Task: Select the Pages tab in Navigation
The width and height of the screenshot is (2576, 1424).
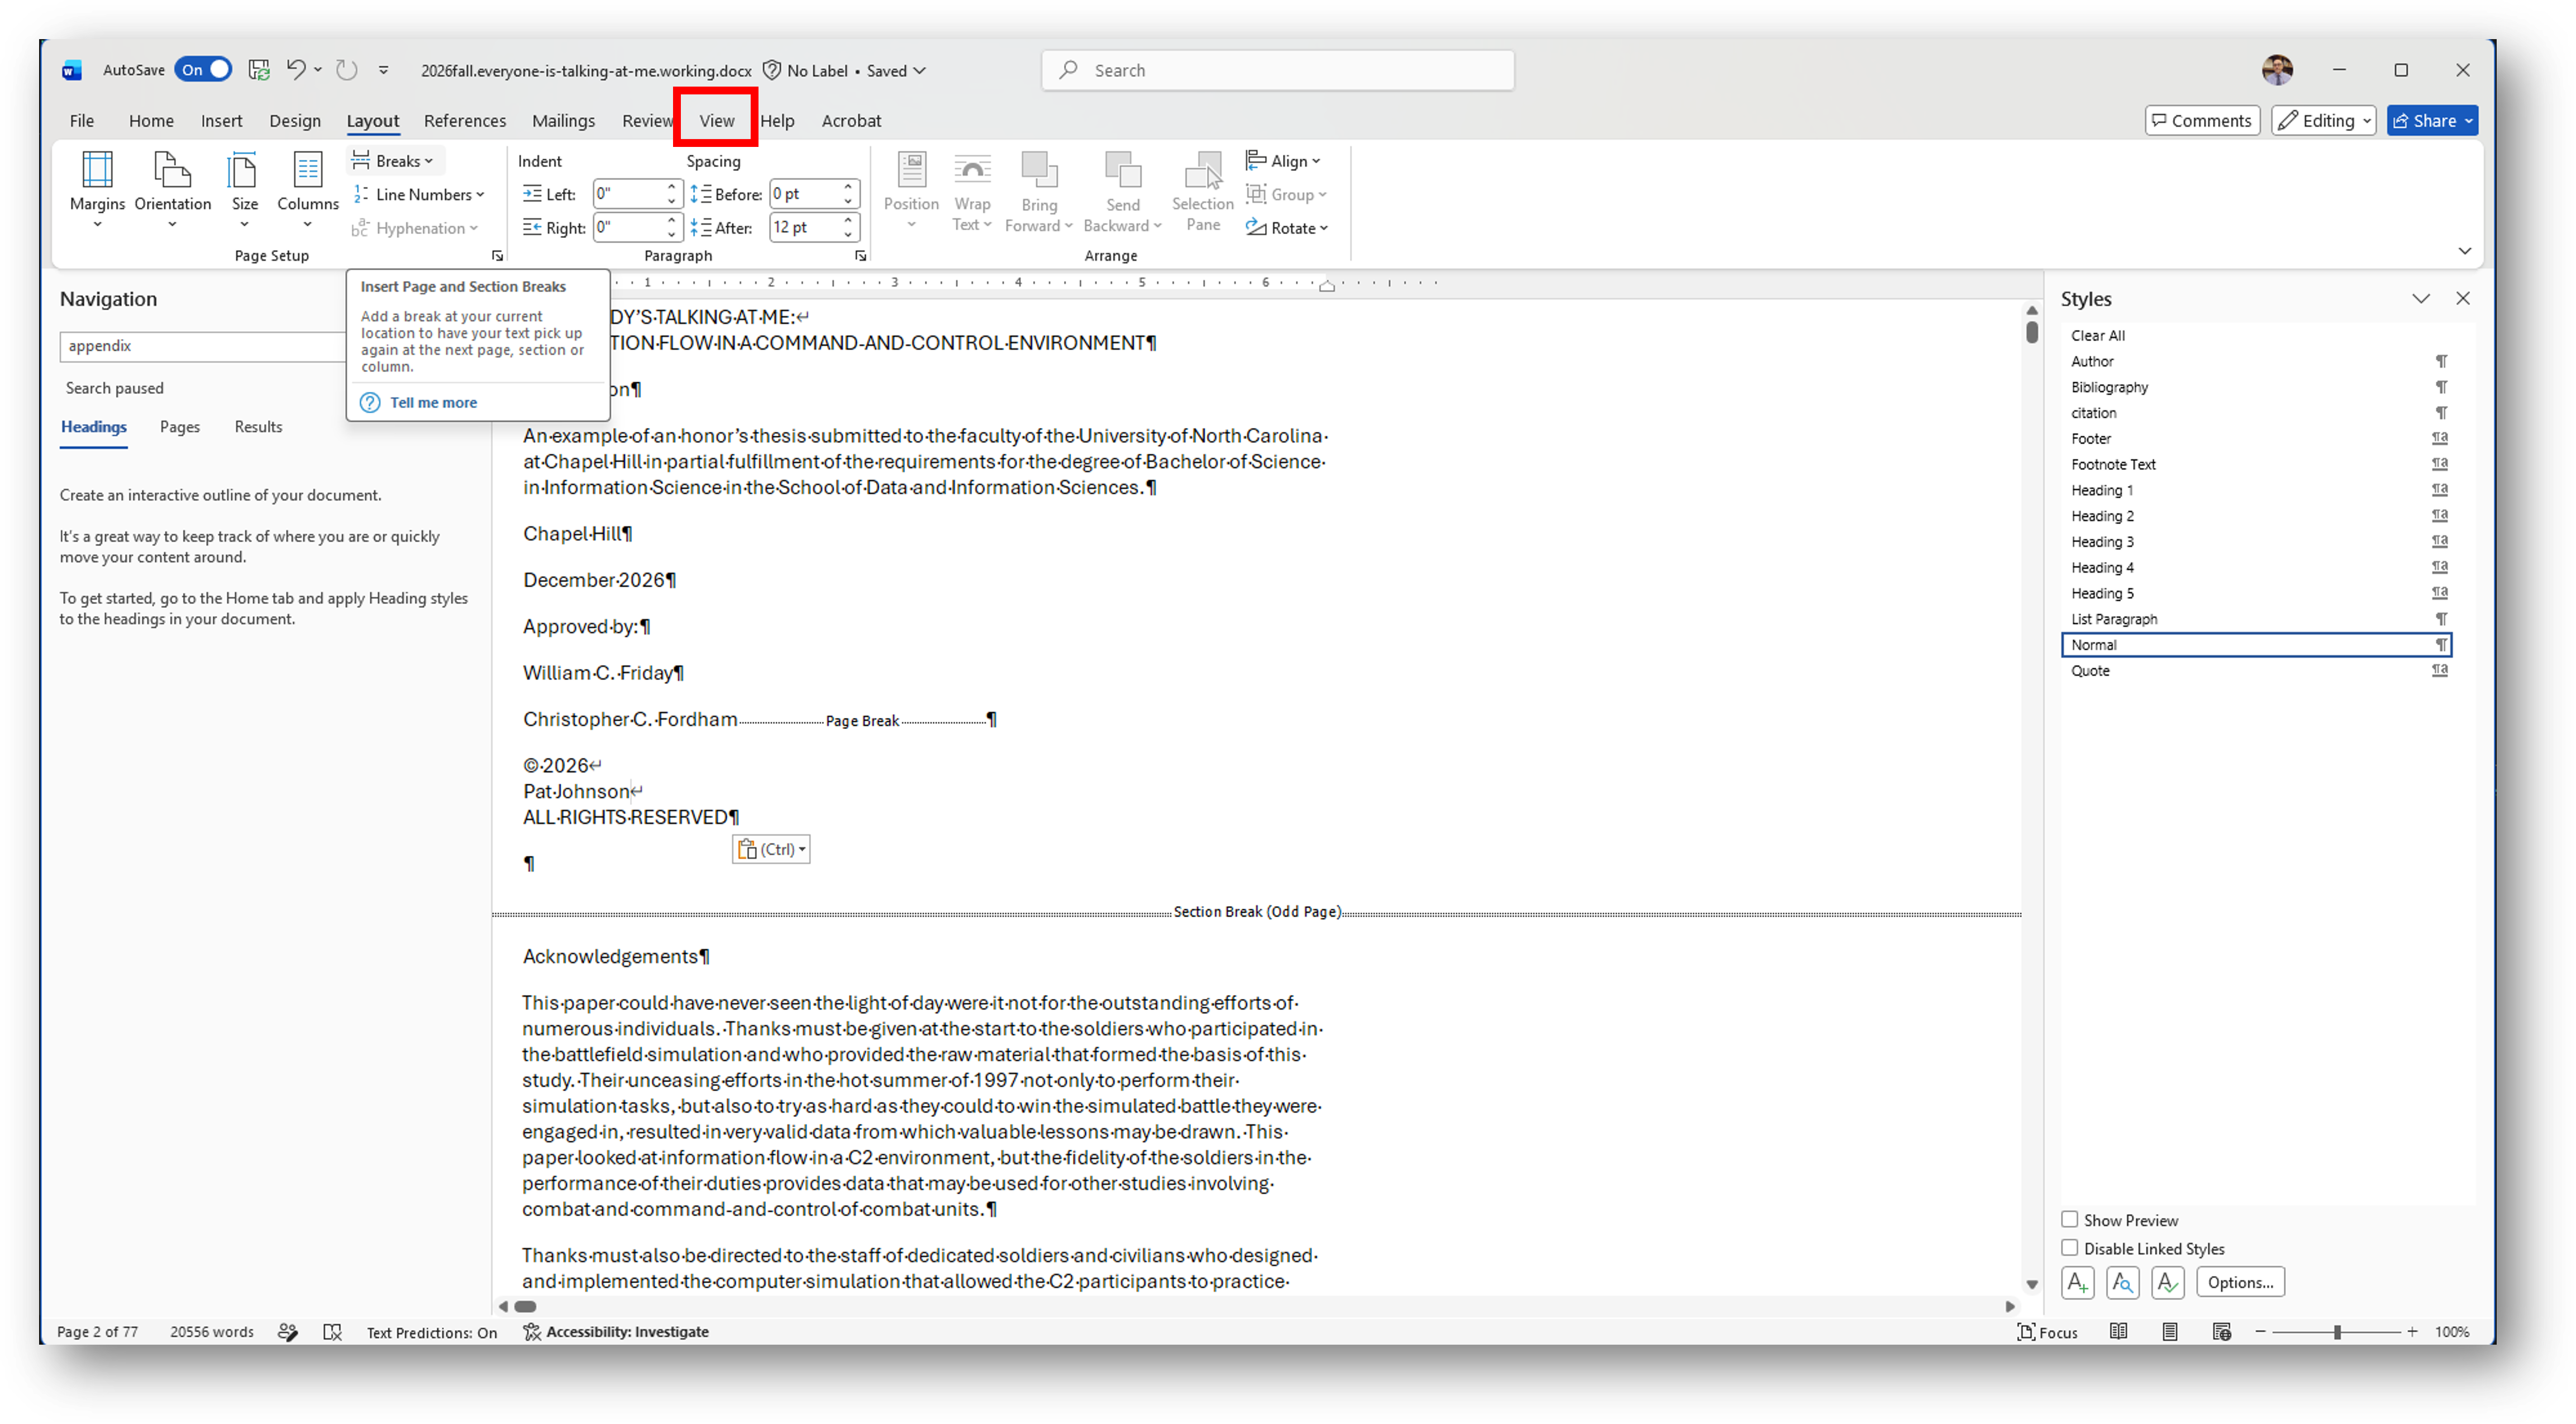Action: [x=180, y=427]
